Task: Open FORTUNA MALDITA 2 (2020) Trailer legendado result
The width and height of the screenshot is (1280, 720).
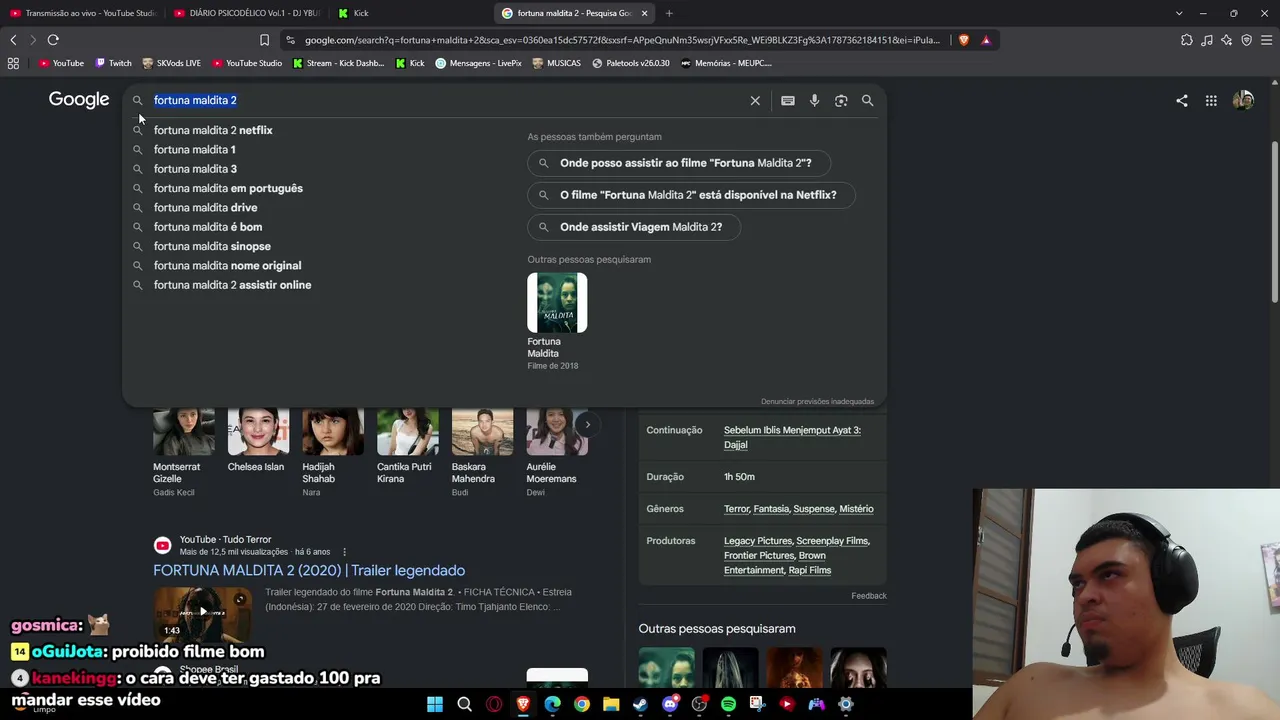Action: (309, 570)
